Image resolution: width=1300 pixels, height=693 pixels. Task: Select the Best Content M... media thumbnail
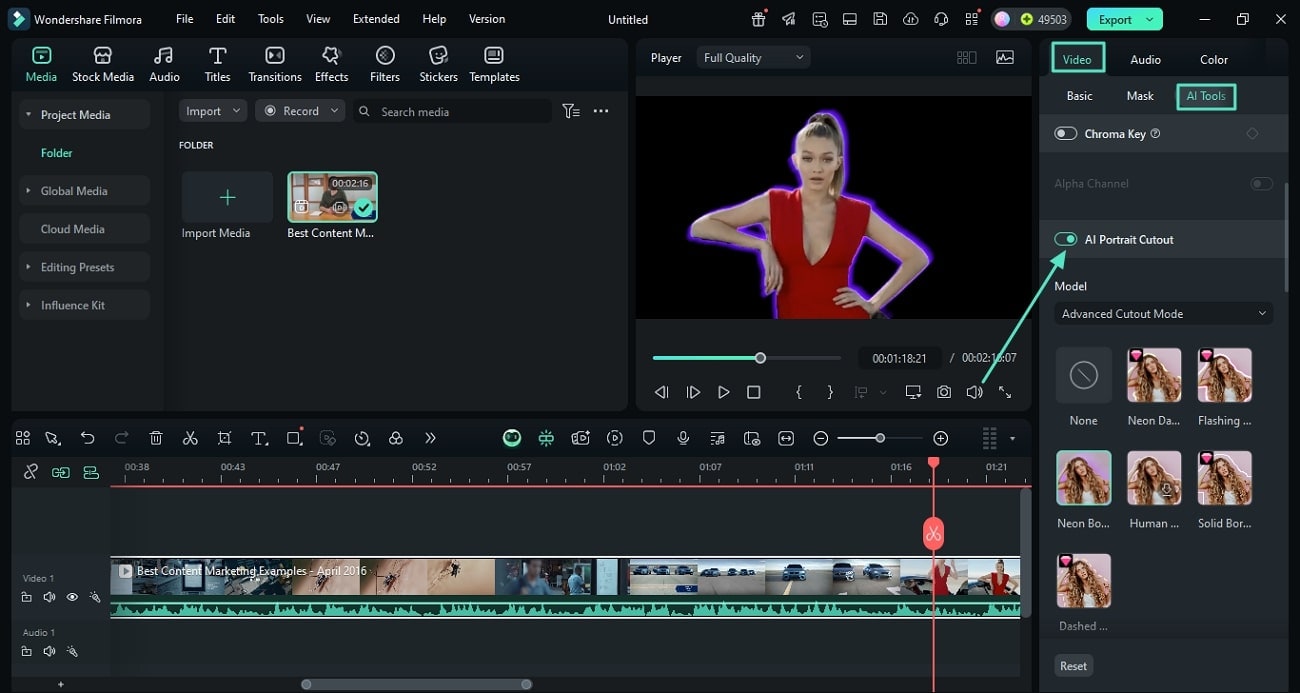click(x=332, y=196)
